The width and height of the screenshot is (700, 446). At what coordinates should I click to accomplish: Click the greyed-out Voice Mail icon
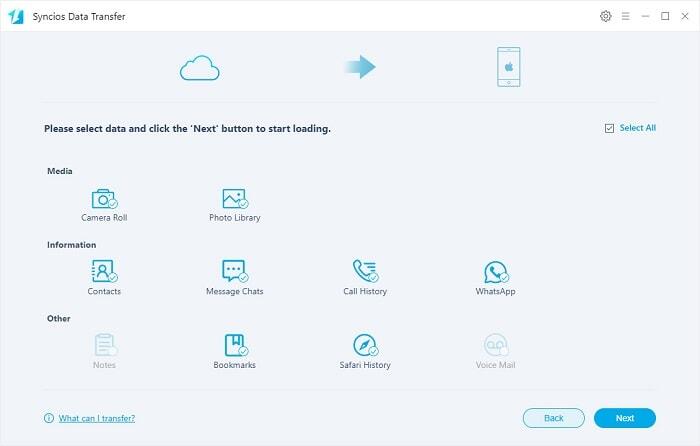pyautogui.click(x=495, y=345)
